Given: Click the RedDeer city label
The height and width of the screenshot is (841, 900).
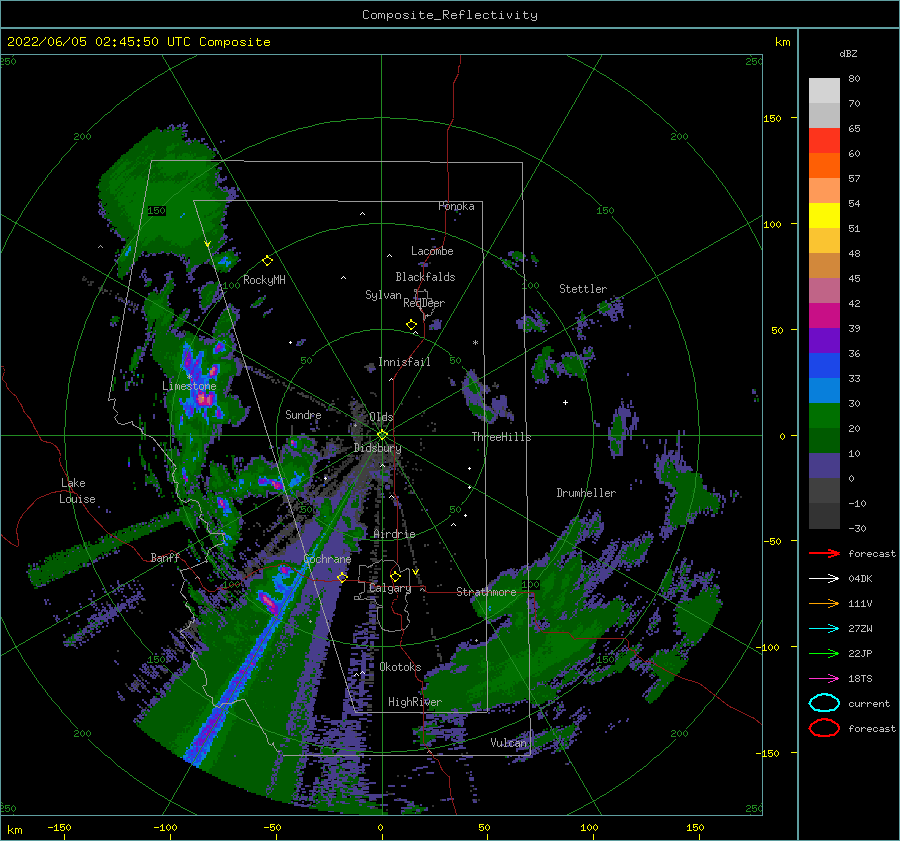Looking at the screenshot, I should [424, 303].
